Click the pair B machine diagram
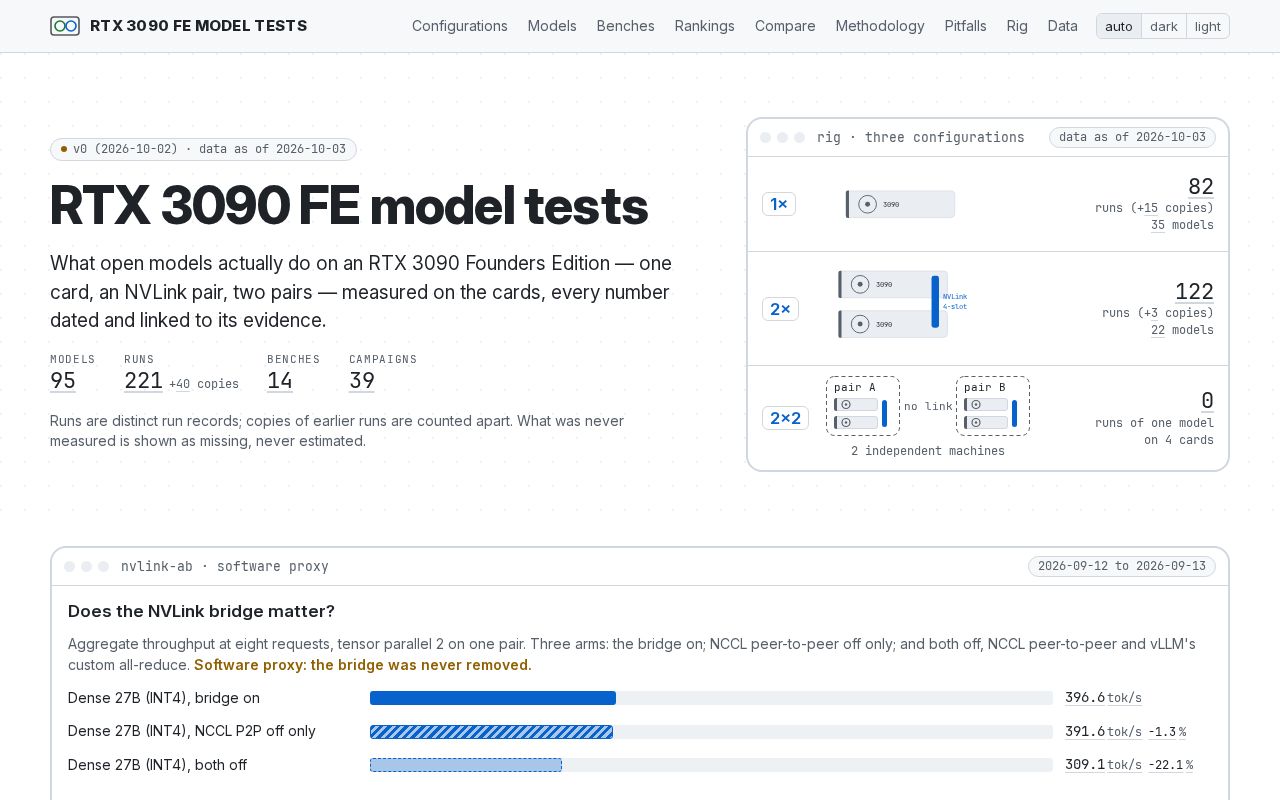This screenshot has height=800, width=1280. click(x=993, y=406)
